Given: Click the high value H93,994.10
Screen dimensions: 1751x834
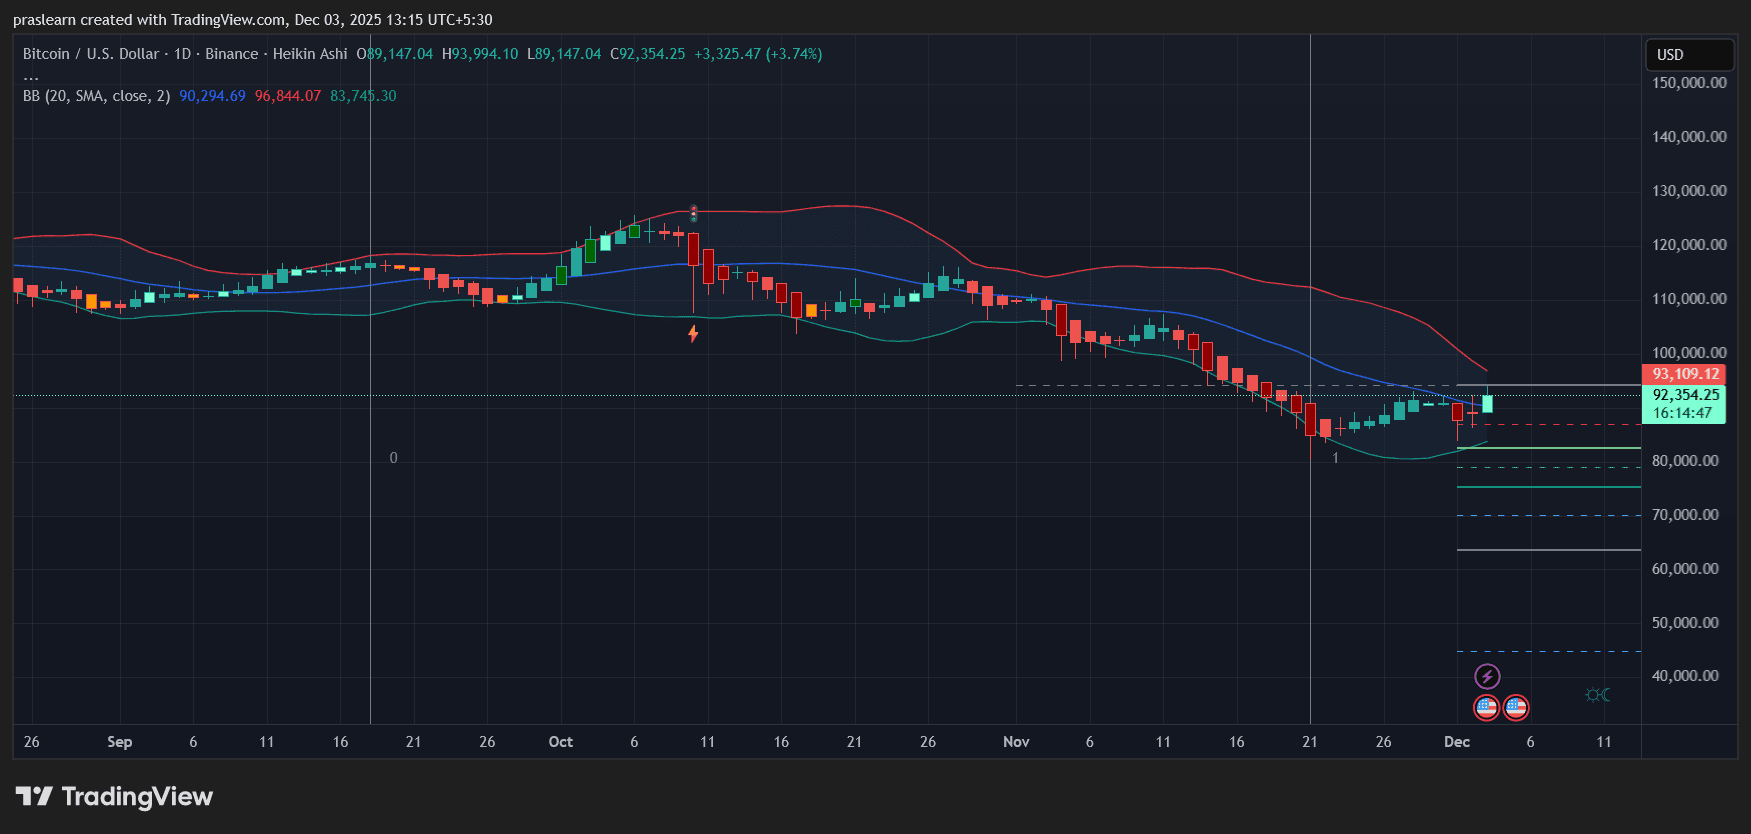Looking at the screenshot, I should pyautogui.click(x=480, y=54).
